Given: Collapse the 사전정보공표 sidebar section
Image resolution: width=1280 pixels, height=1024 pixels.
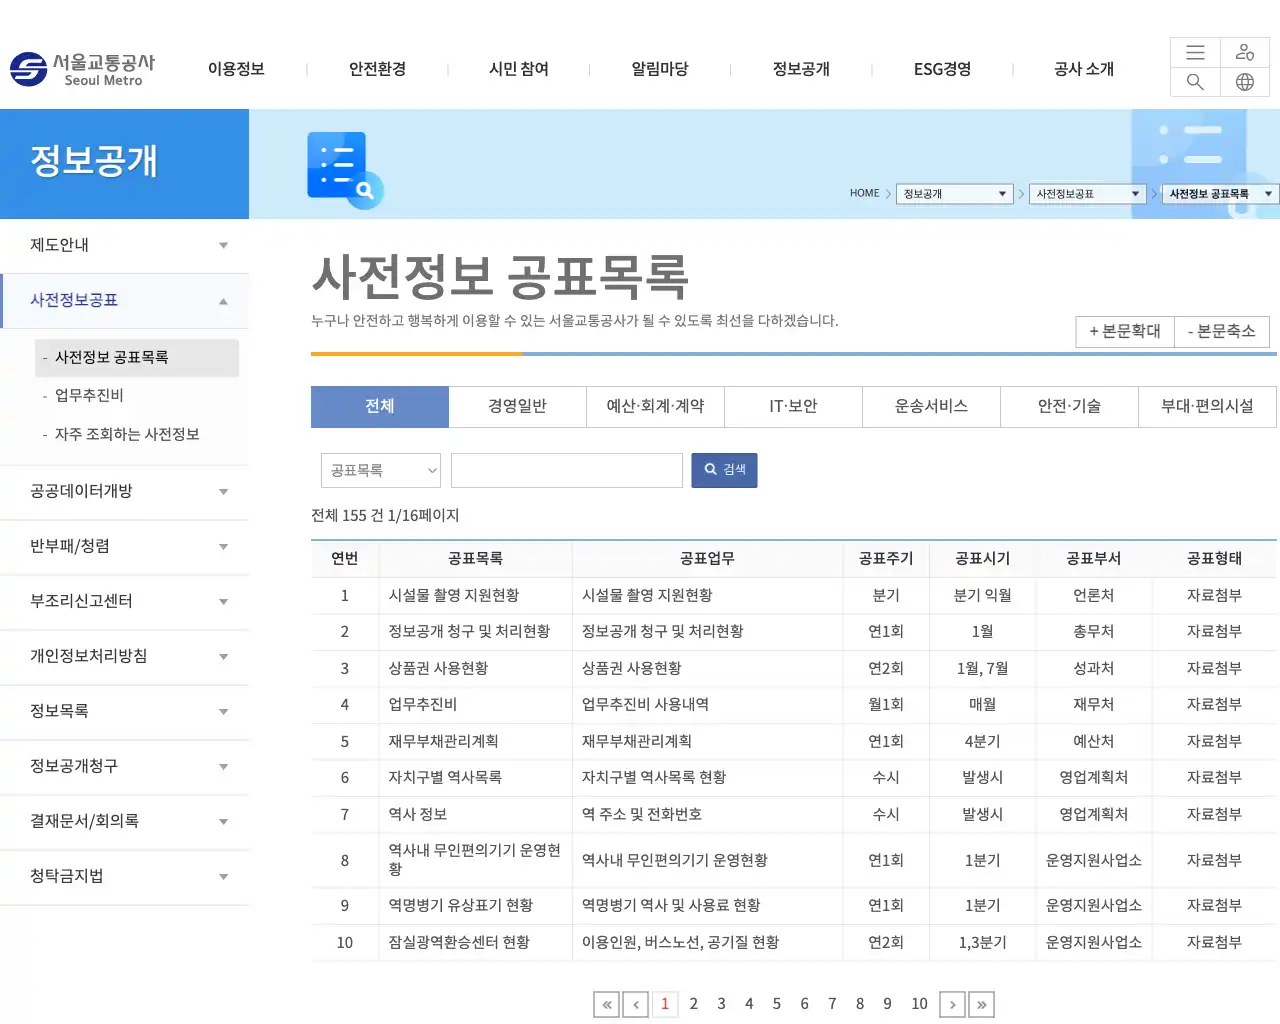Looking at the screenshot, I should (x=124, y=300).
